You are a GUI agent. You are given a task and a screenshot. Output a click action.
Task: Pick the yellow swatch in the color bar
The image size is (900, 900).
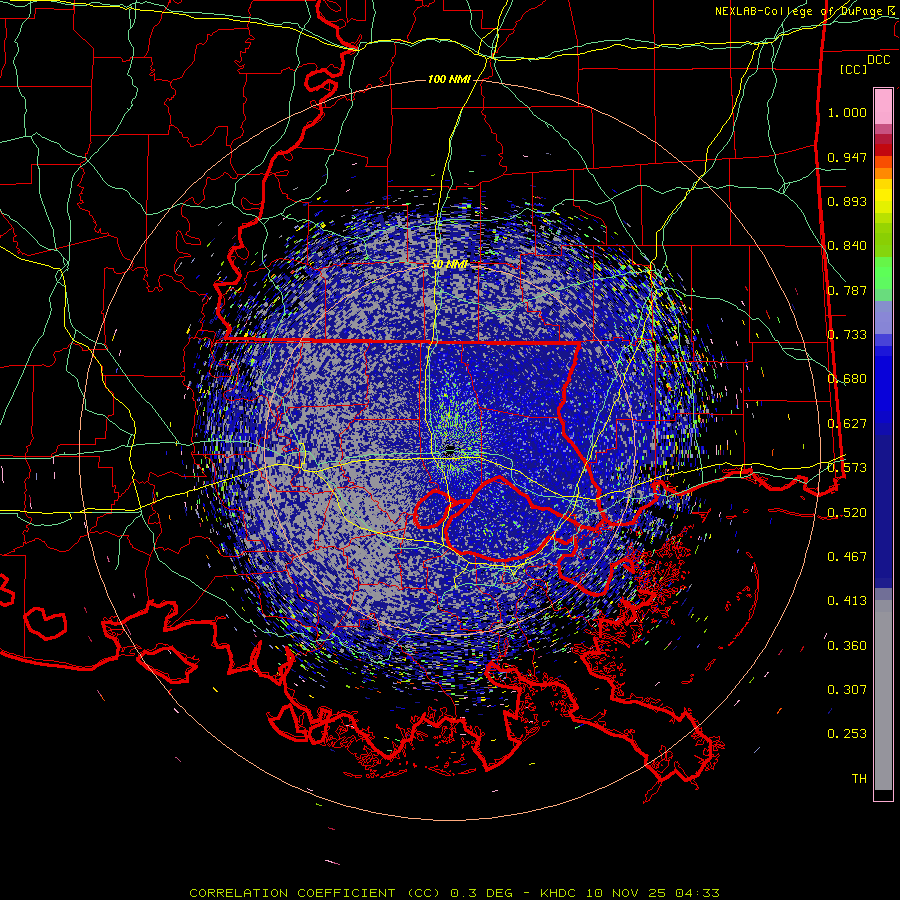(x=883, y=196)
